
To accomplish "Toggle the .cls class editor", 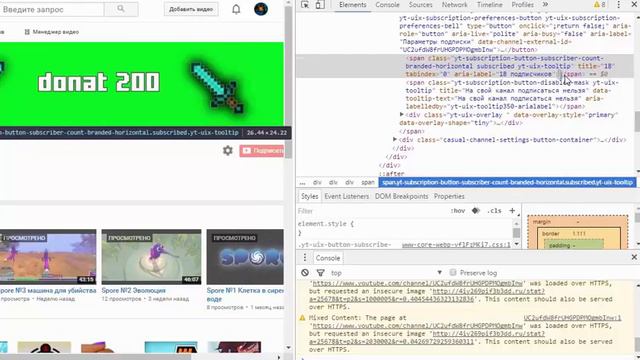I will coord(494,211).
